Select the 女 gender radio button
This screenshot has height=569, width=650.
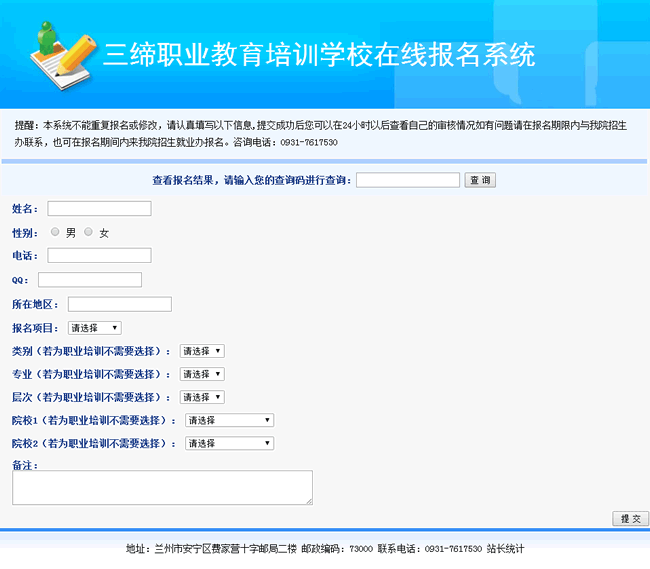(89, 232)
